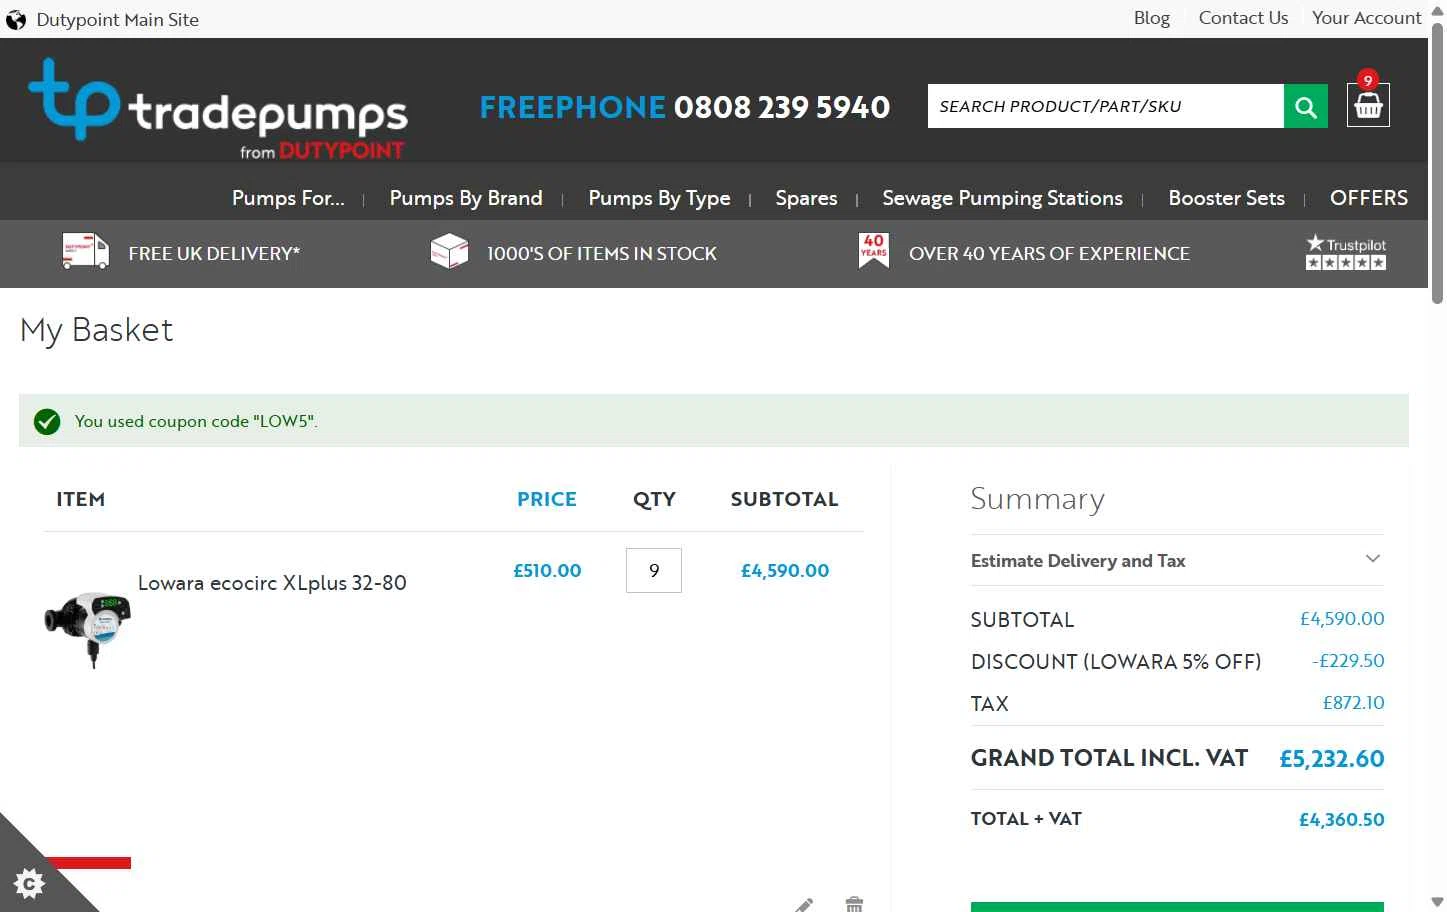The image size is (1447, 912).
Task: Open the Spares menu
Action: point(806,198)
